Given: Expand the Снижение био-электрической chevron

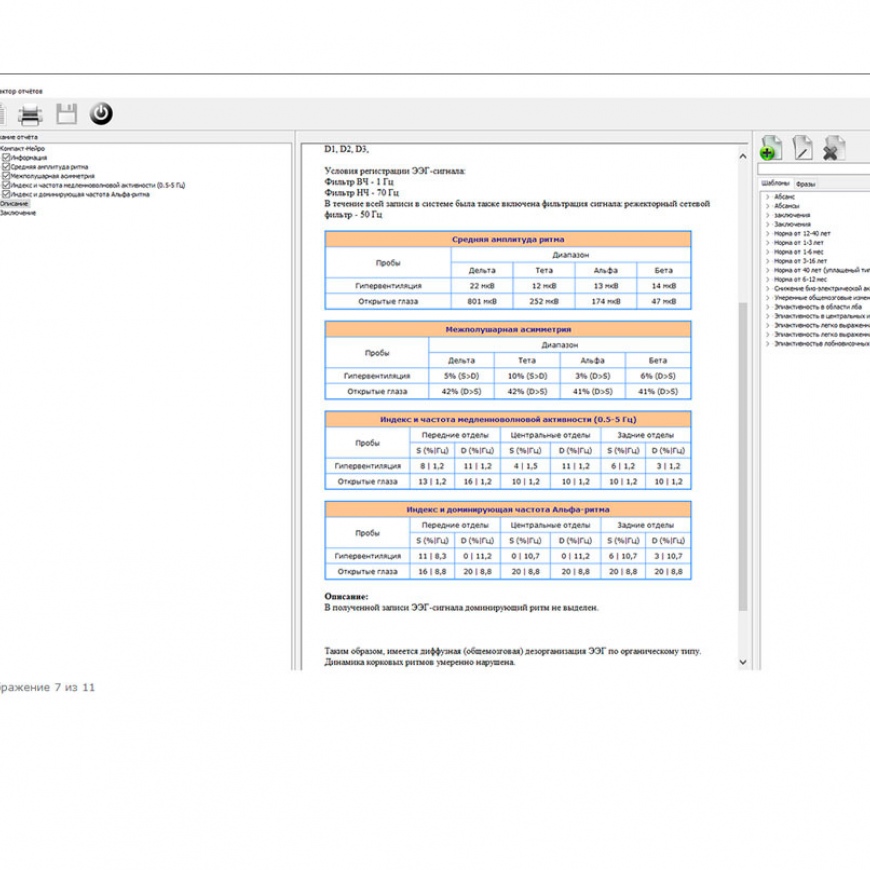Looking at the screenshot, I should tap(767, 289).
